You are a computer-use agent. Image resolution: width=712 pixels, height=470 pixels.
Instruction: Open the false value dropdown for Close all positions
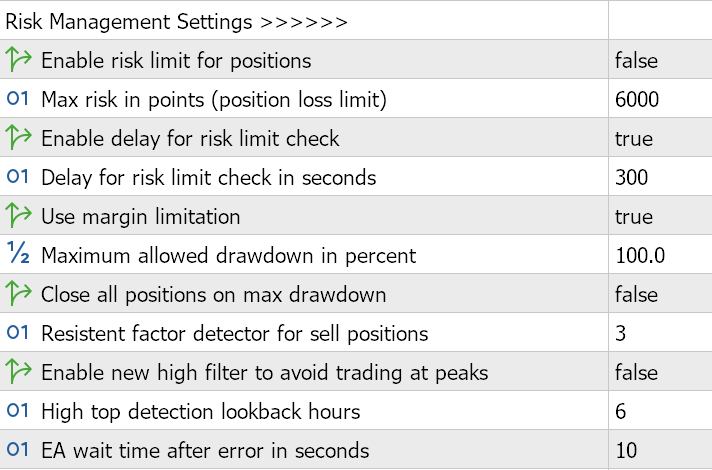coord(637,294)
